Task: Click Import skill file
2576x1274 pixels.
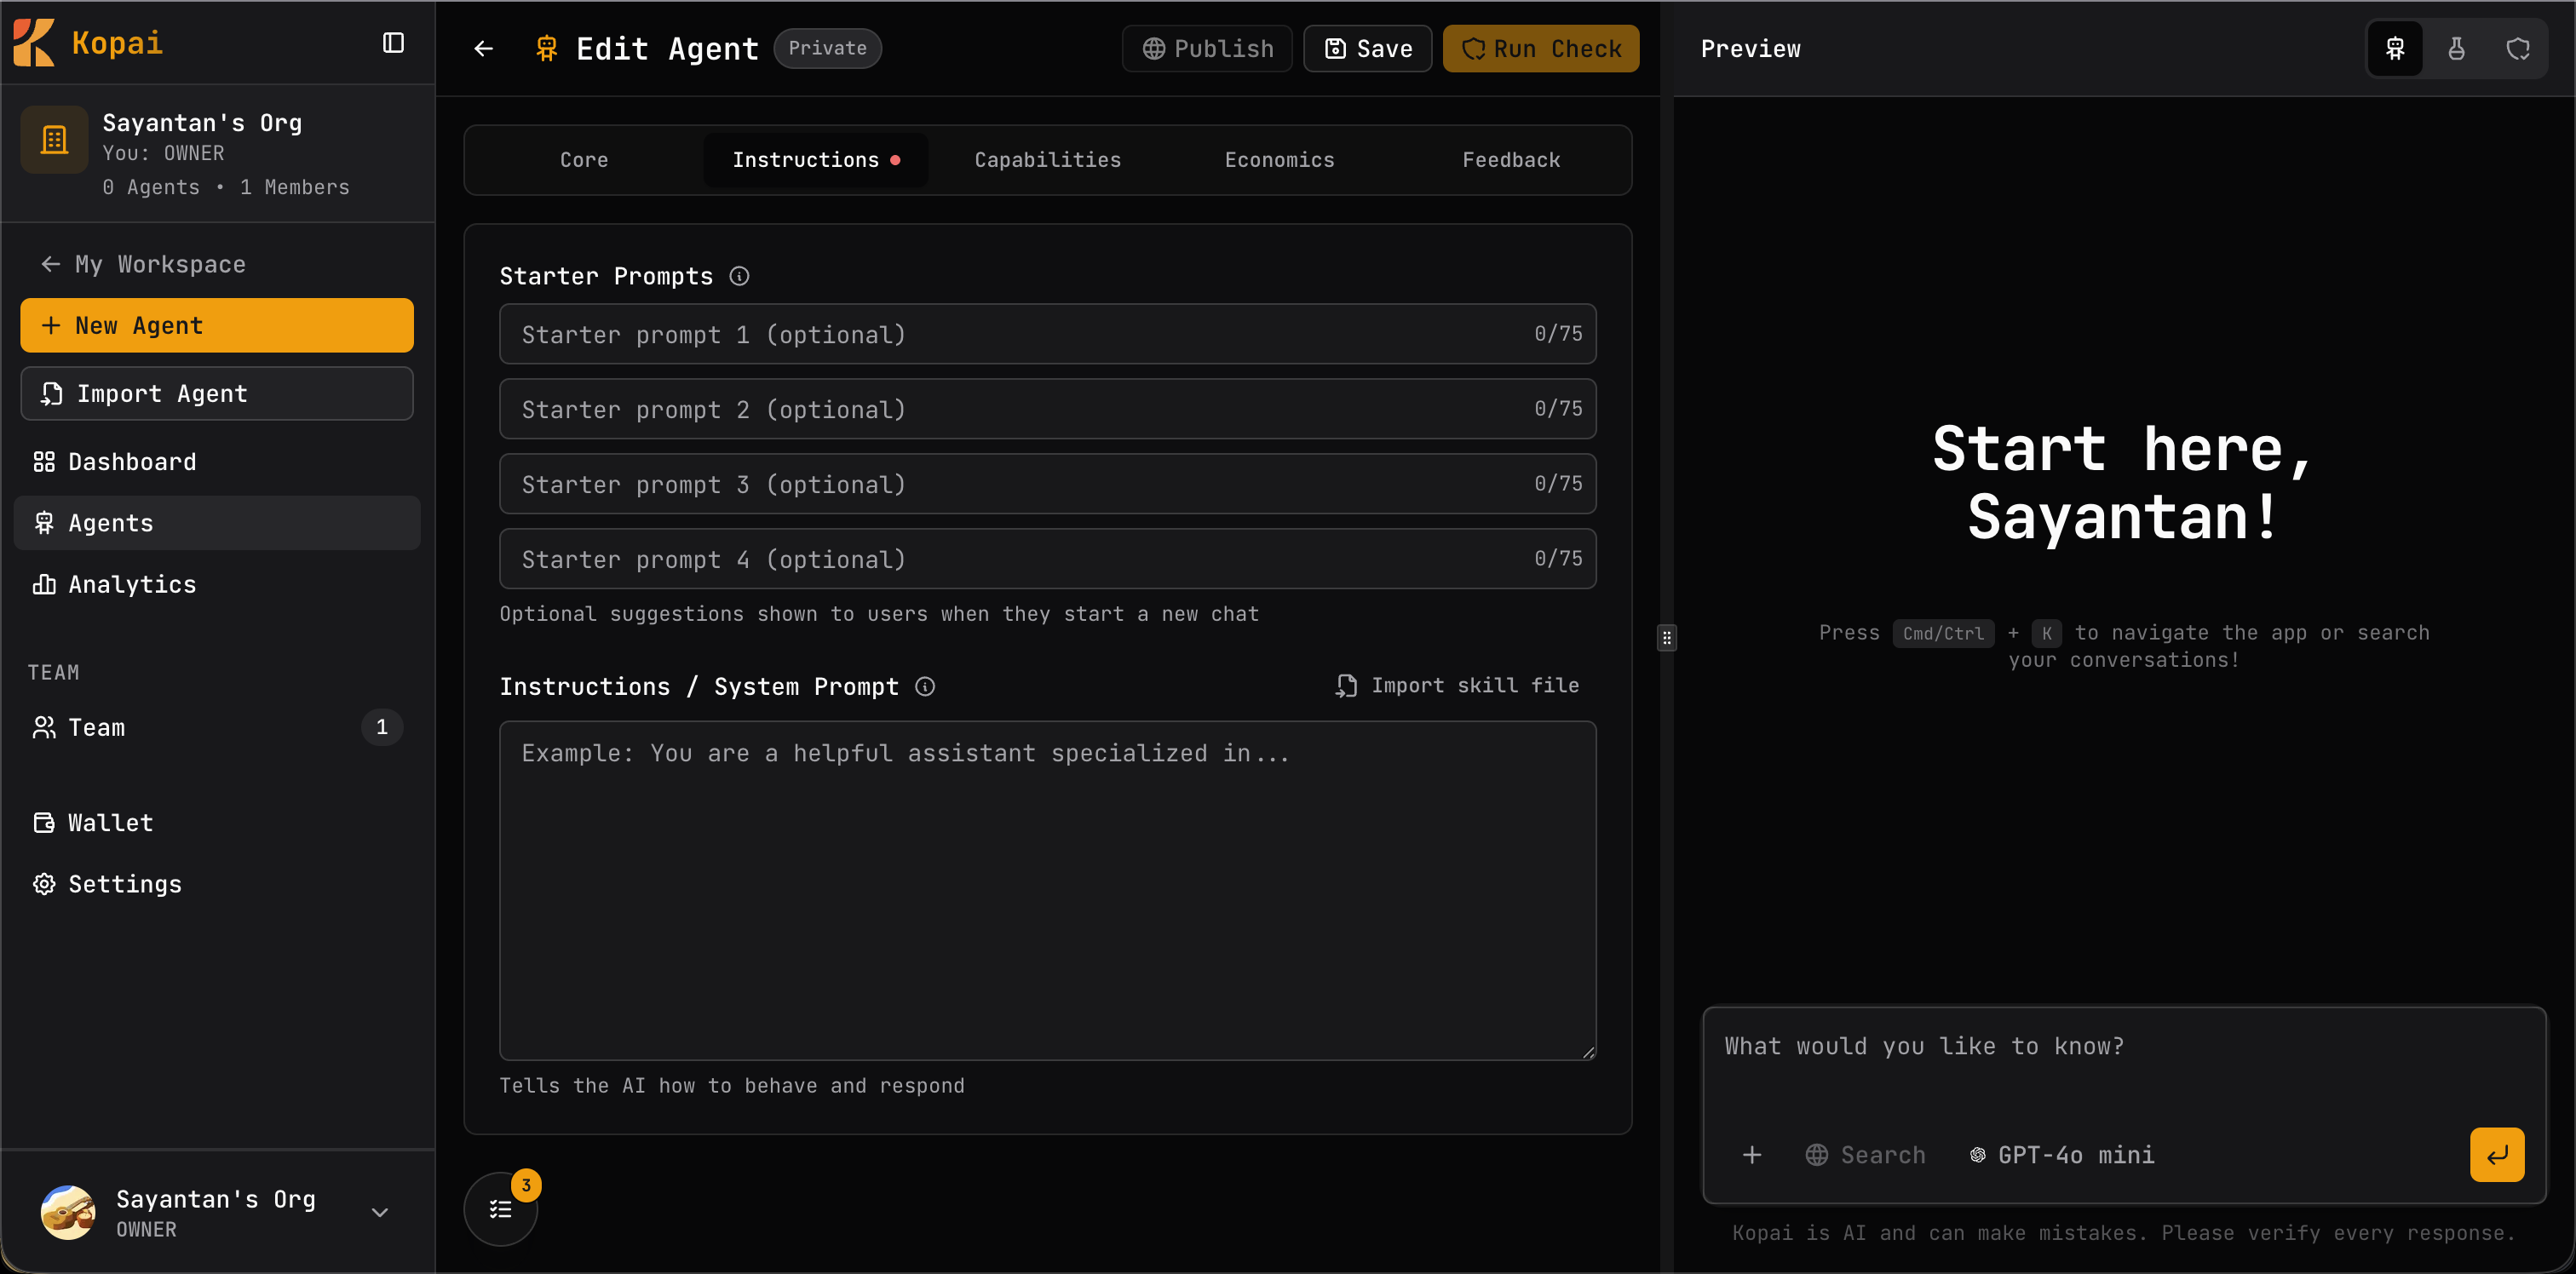Action: click(1457, 686)
